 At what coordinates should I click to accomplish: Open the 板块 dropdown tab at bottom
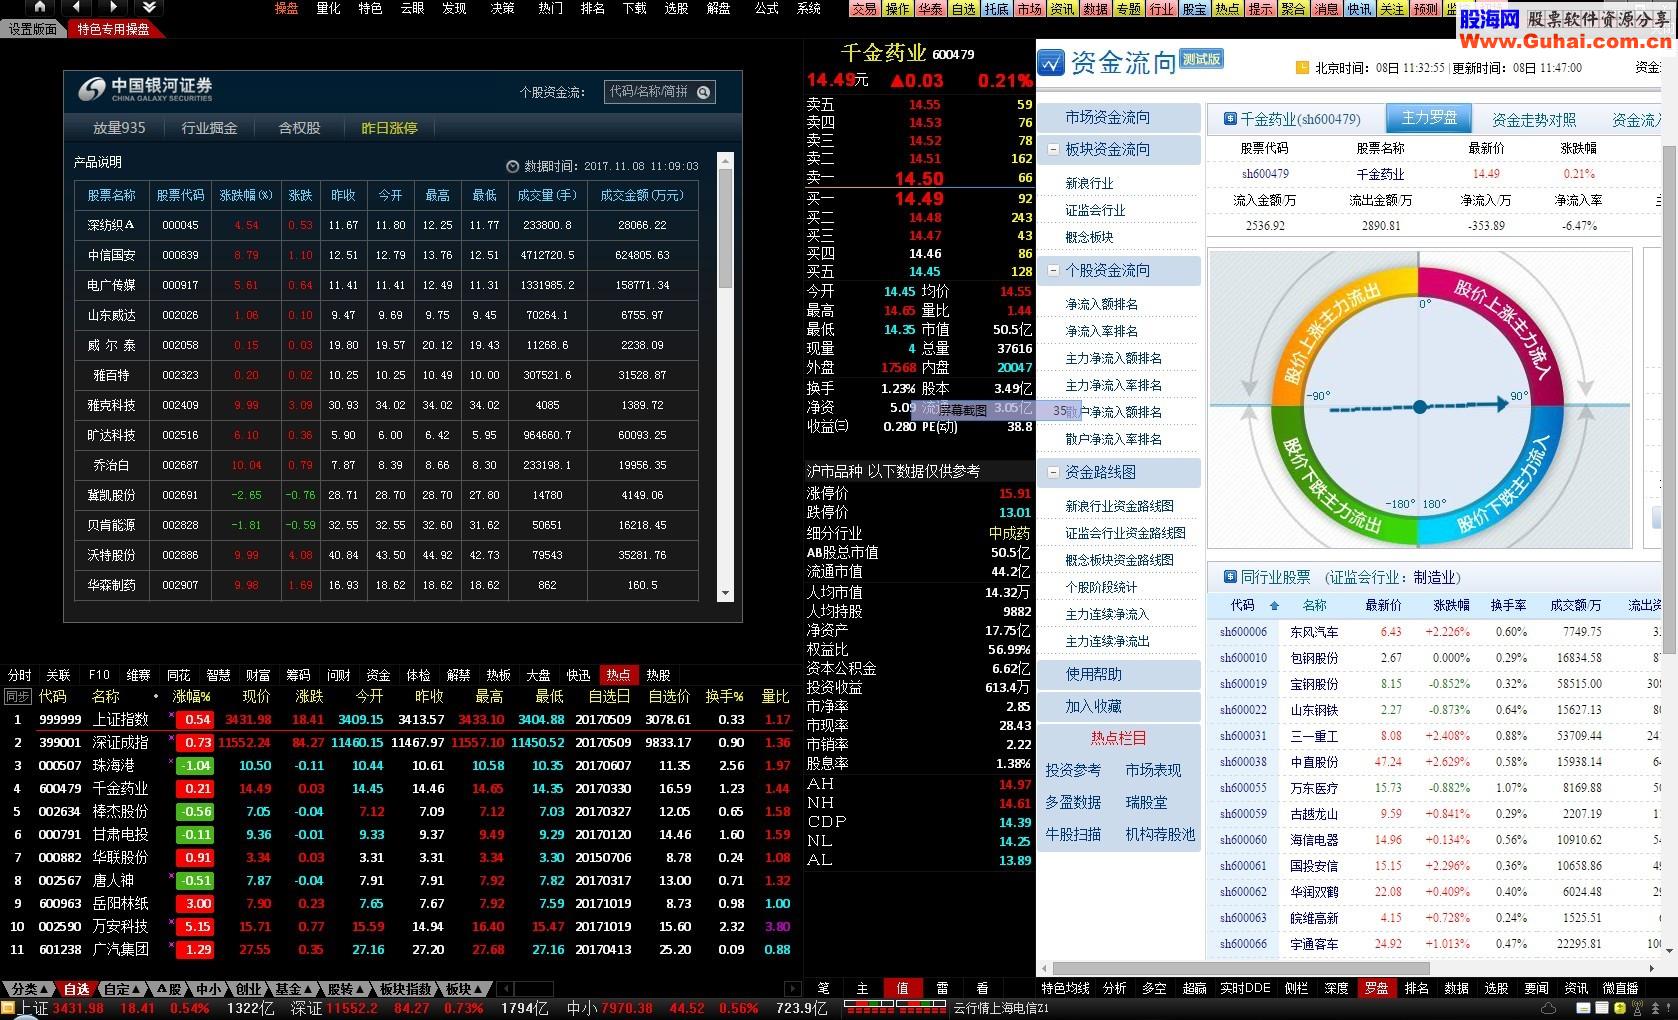tap(464, 989)
